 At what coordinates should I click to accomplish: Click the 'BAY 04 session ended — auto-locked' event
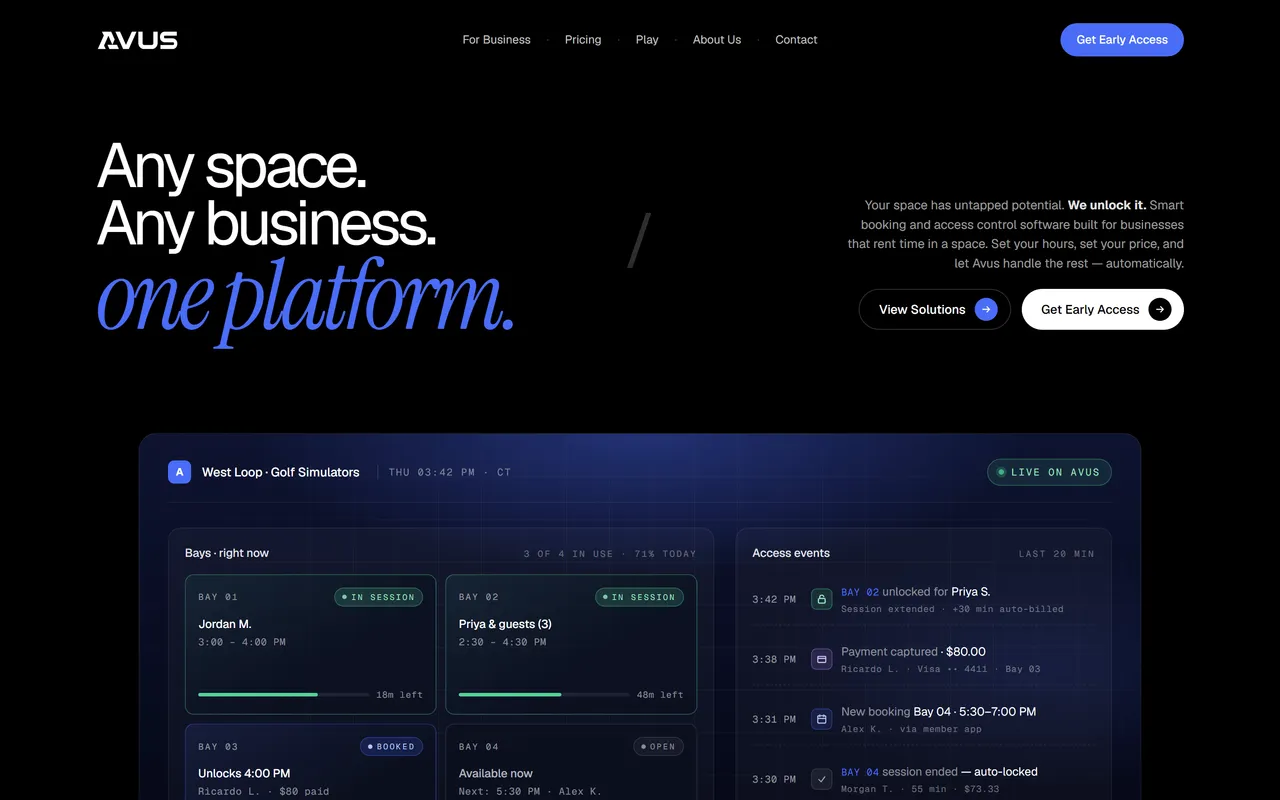tap(940, 772)
